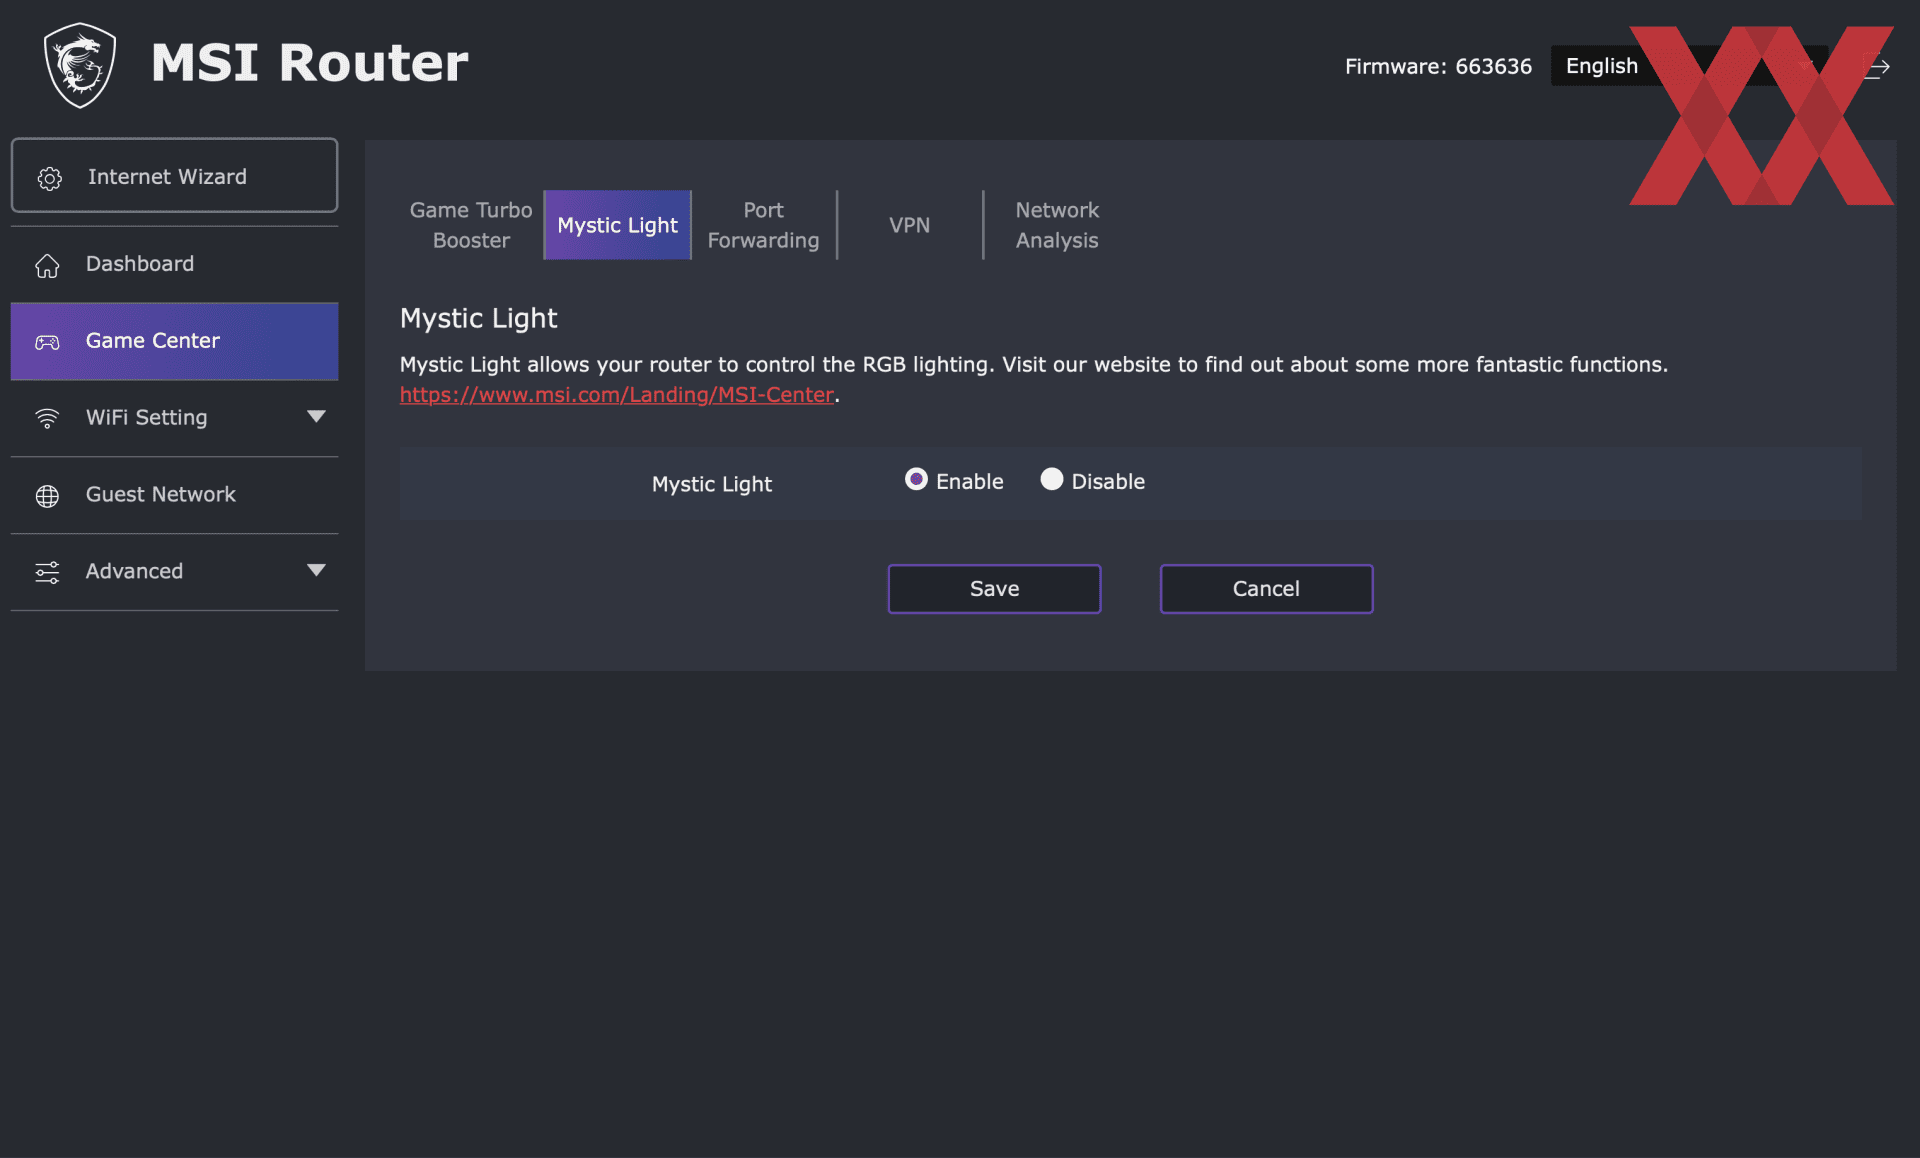The image size is (1920, 1158).
Task: Click the Internet Wizard gear icon
Action: tap(49, 178)
